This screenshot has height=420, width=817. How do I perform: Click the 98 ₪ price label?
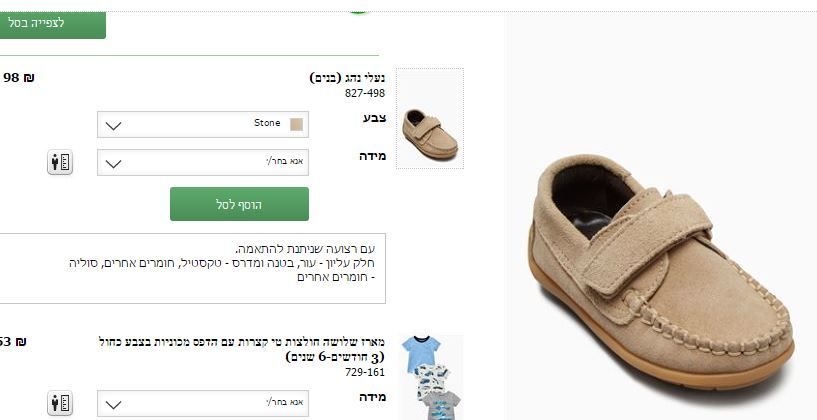pyautogui.click(x=19, y=78)
